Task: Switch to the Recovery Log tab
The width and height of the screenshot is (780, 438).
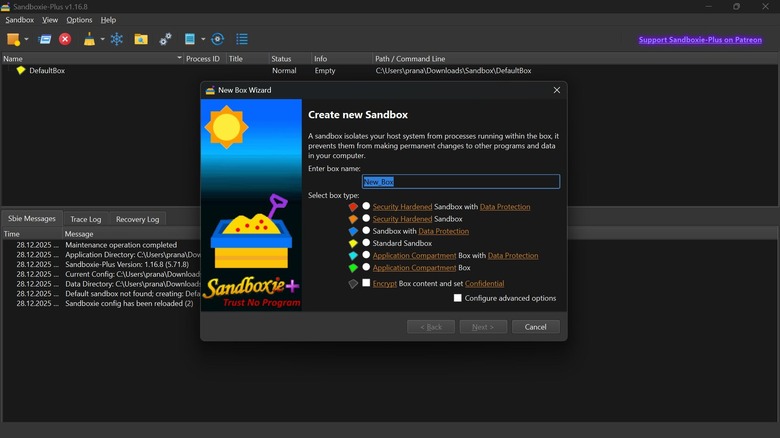Action: point(137,219)
